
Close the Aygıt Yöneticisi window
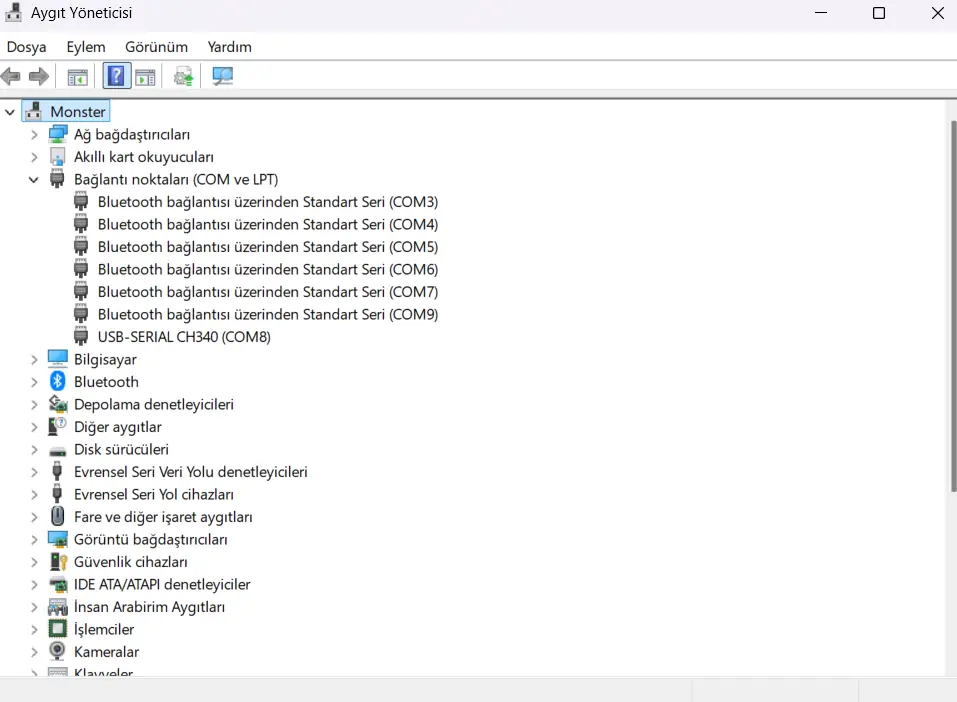pos(937,13)
